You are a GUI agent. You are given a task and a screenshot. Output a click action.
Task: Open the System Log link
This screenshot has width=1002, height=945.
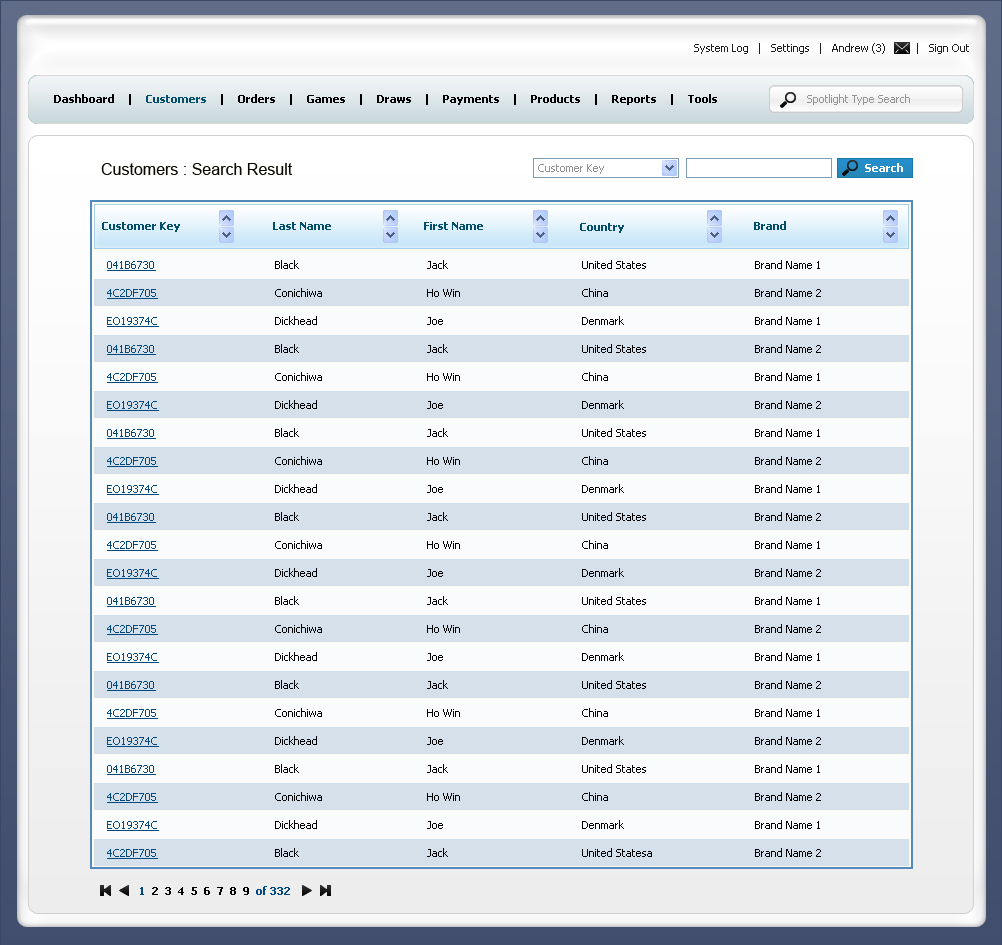(x=721, y=48)
